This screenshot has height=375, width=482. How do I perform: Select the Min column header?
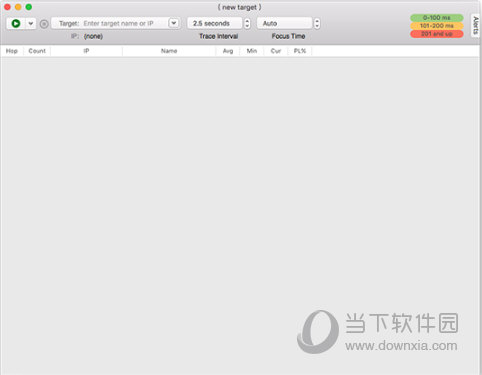[x=252, y=51]
